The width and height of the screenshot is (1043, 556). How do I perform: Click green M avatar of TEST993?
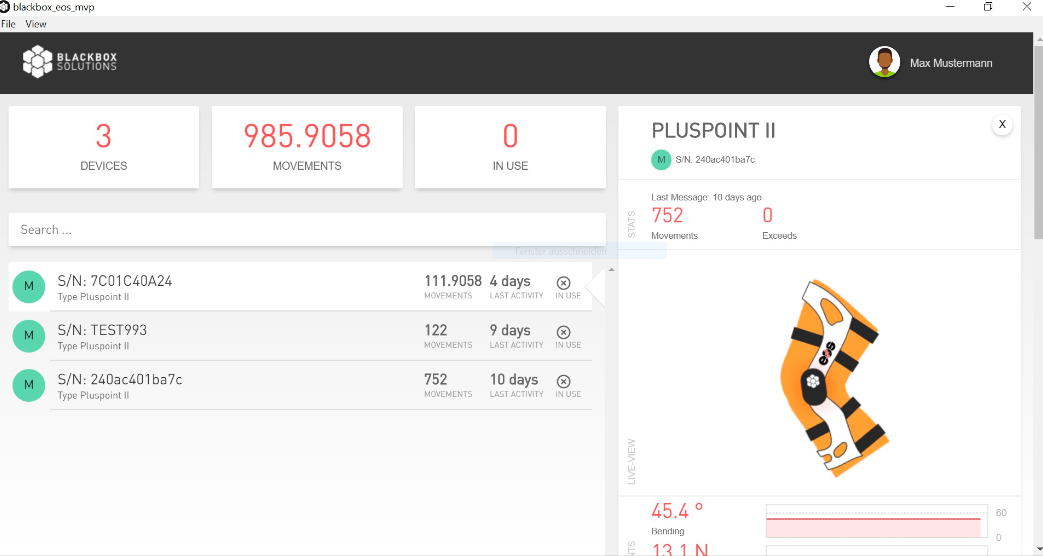tap(29, 336)
